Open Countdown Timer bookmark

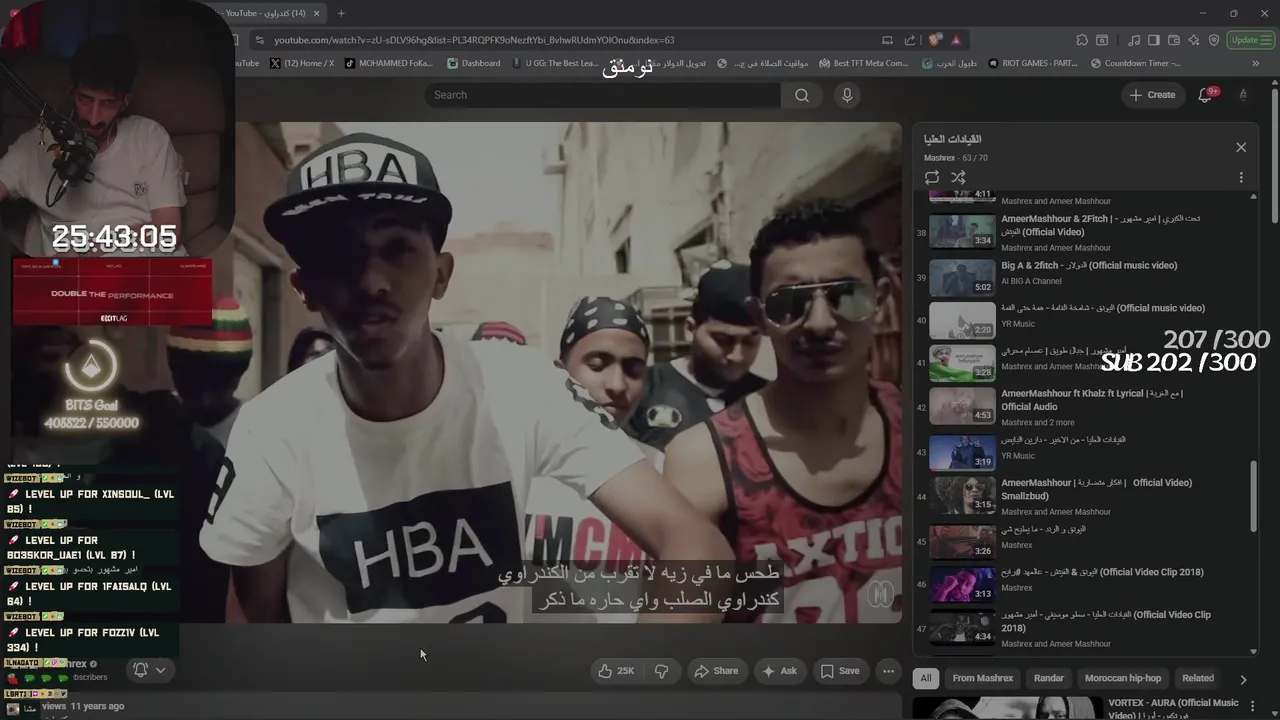(x=1135, y=63)
